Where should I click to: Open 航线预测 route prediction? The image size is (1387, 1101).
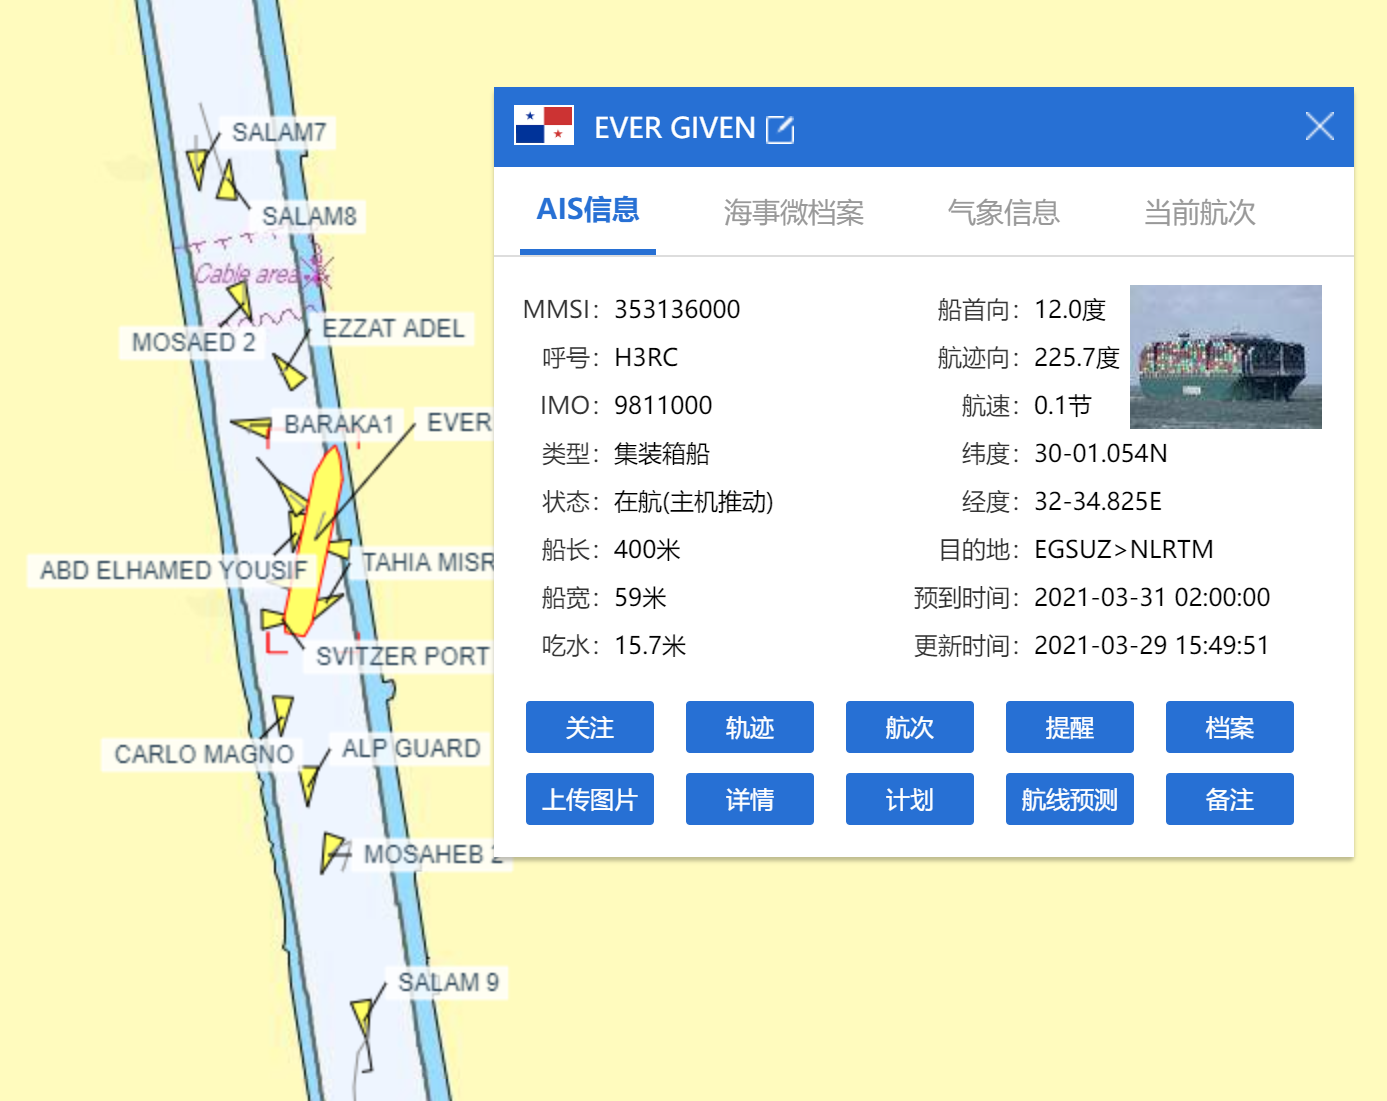tap(1069, 799)
